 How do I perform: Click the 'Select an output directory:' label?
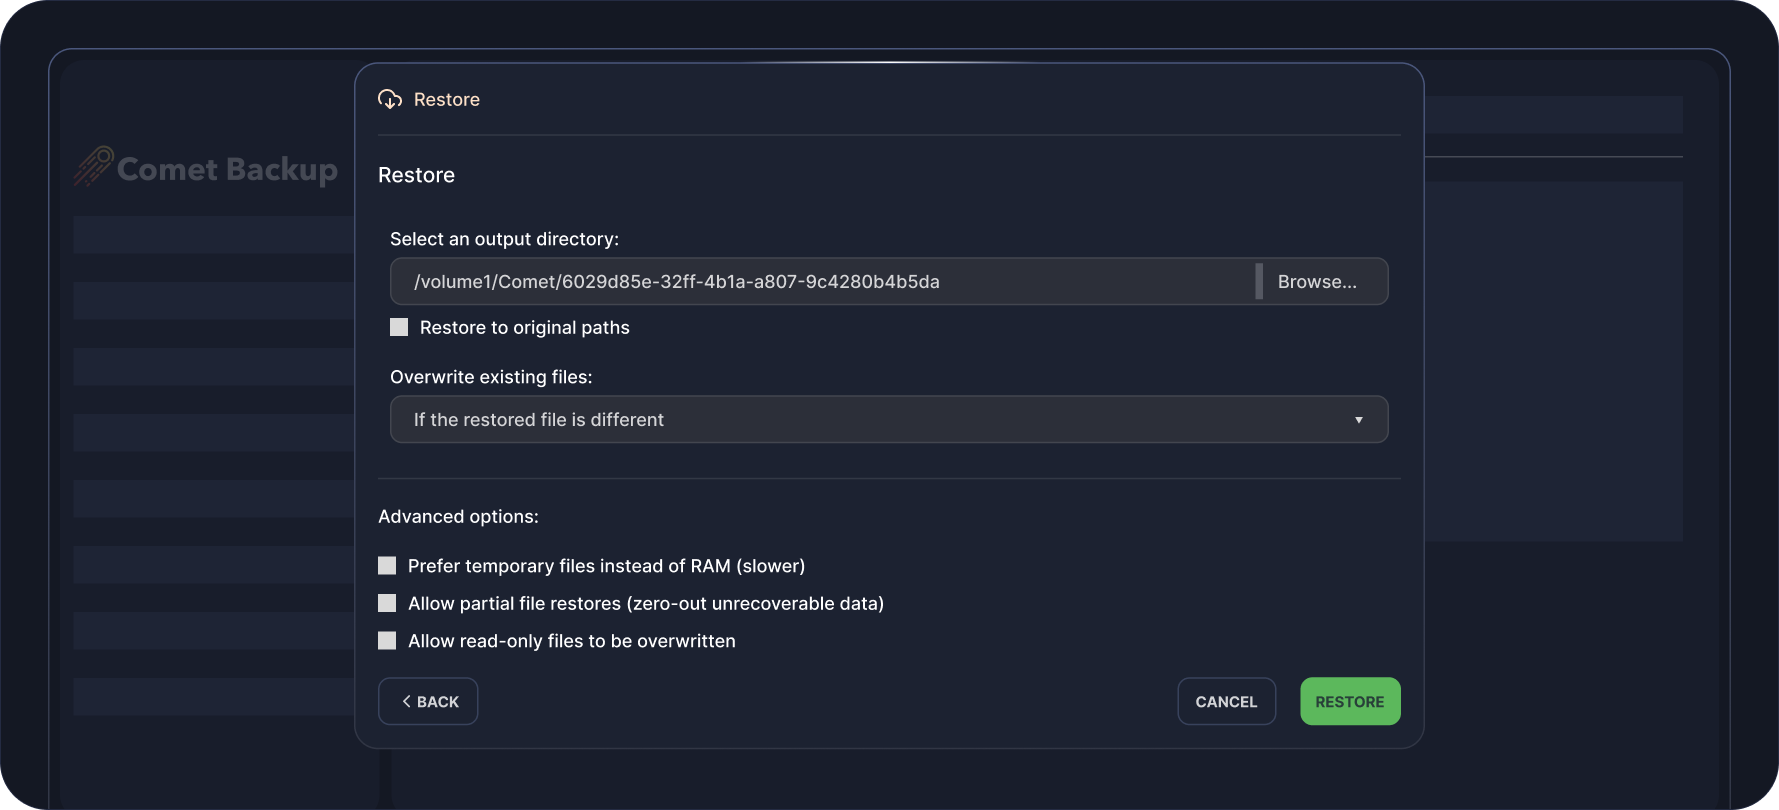(x=504, y=239)
